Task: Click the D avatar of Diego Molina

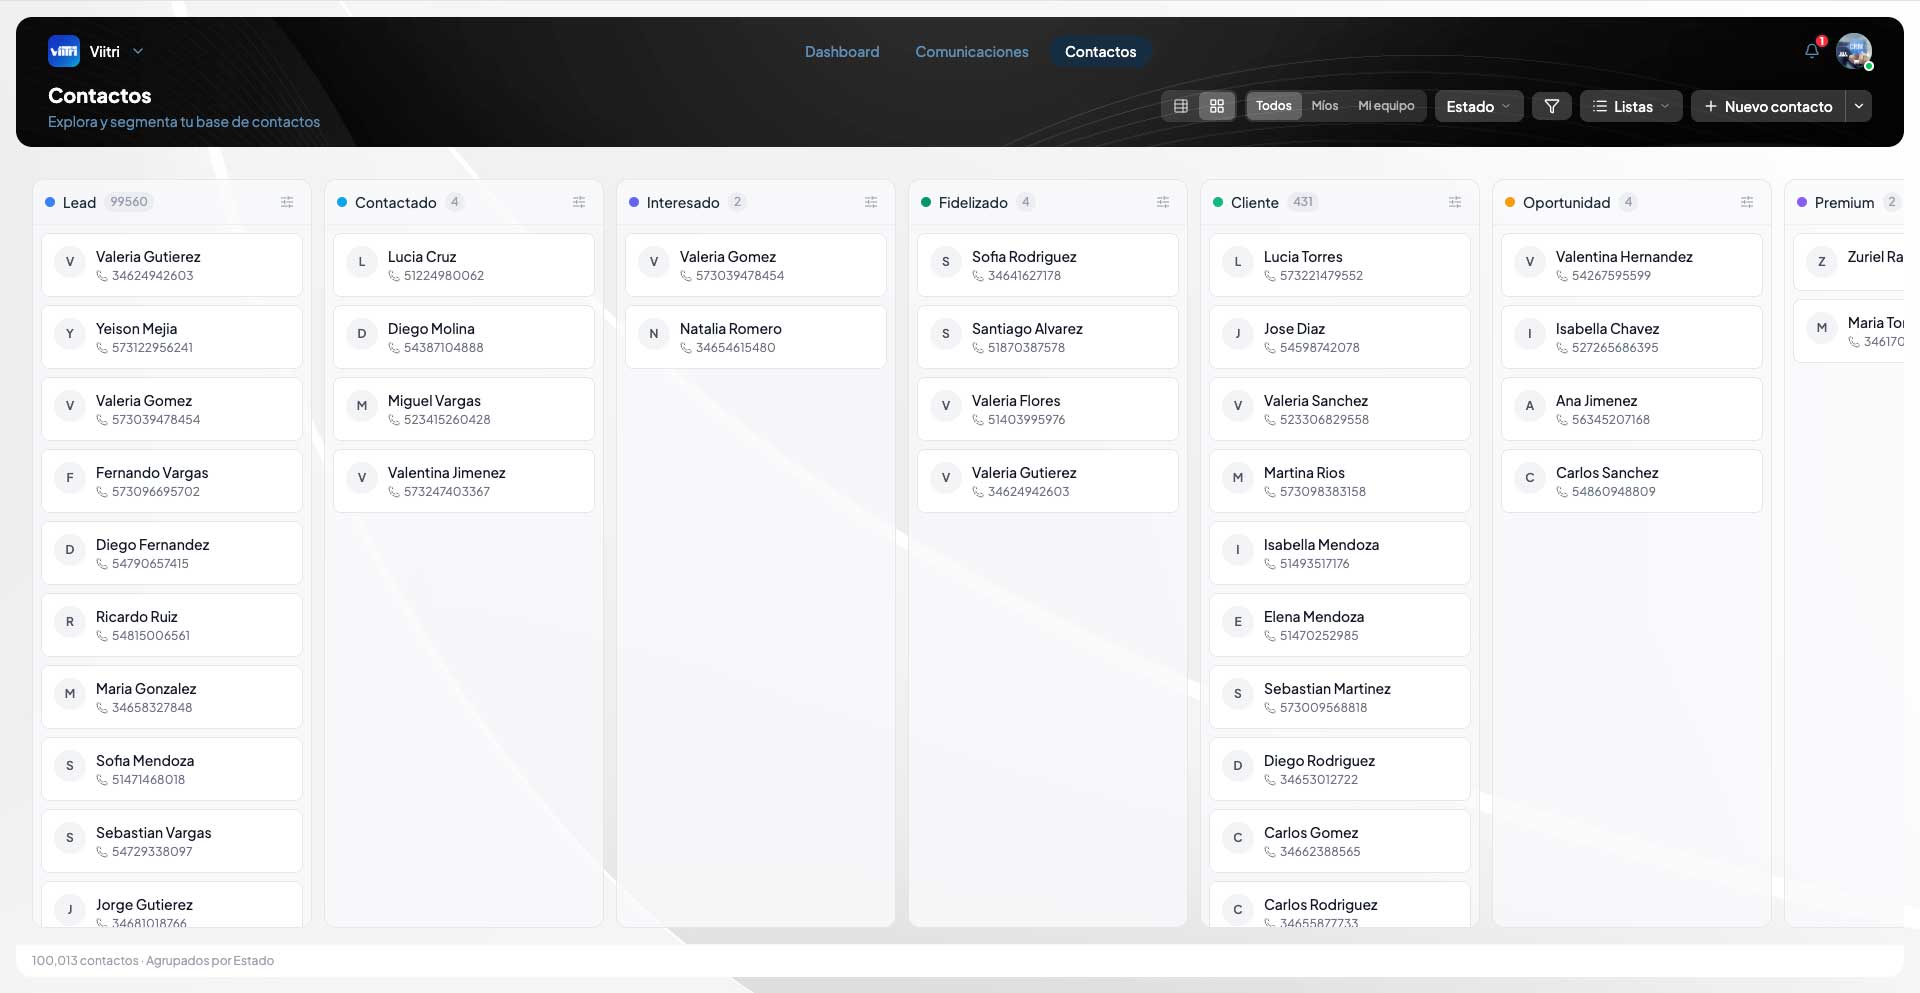Action: point(362,334)
